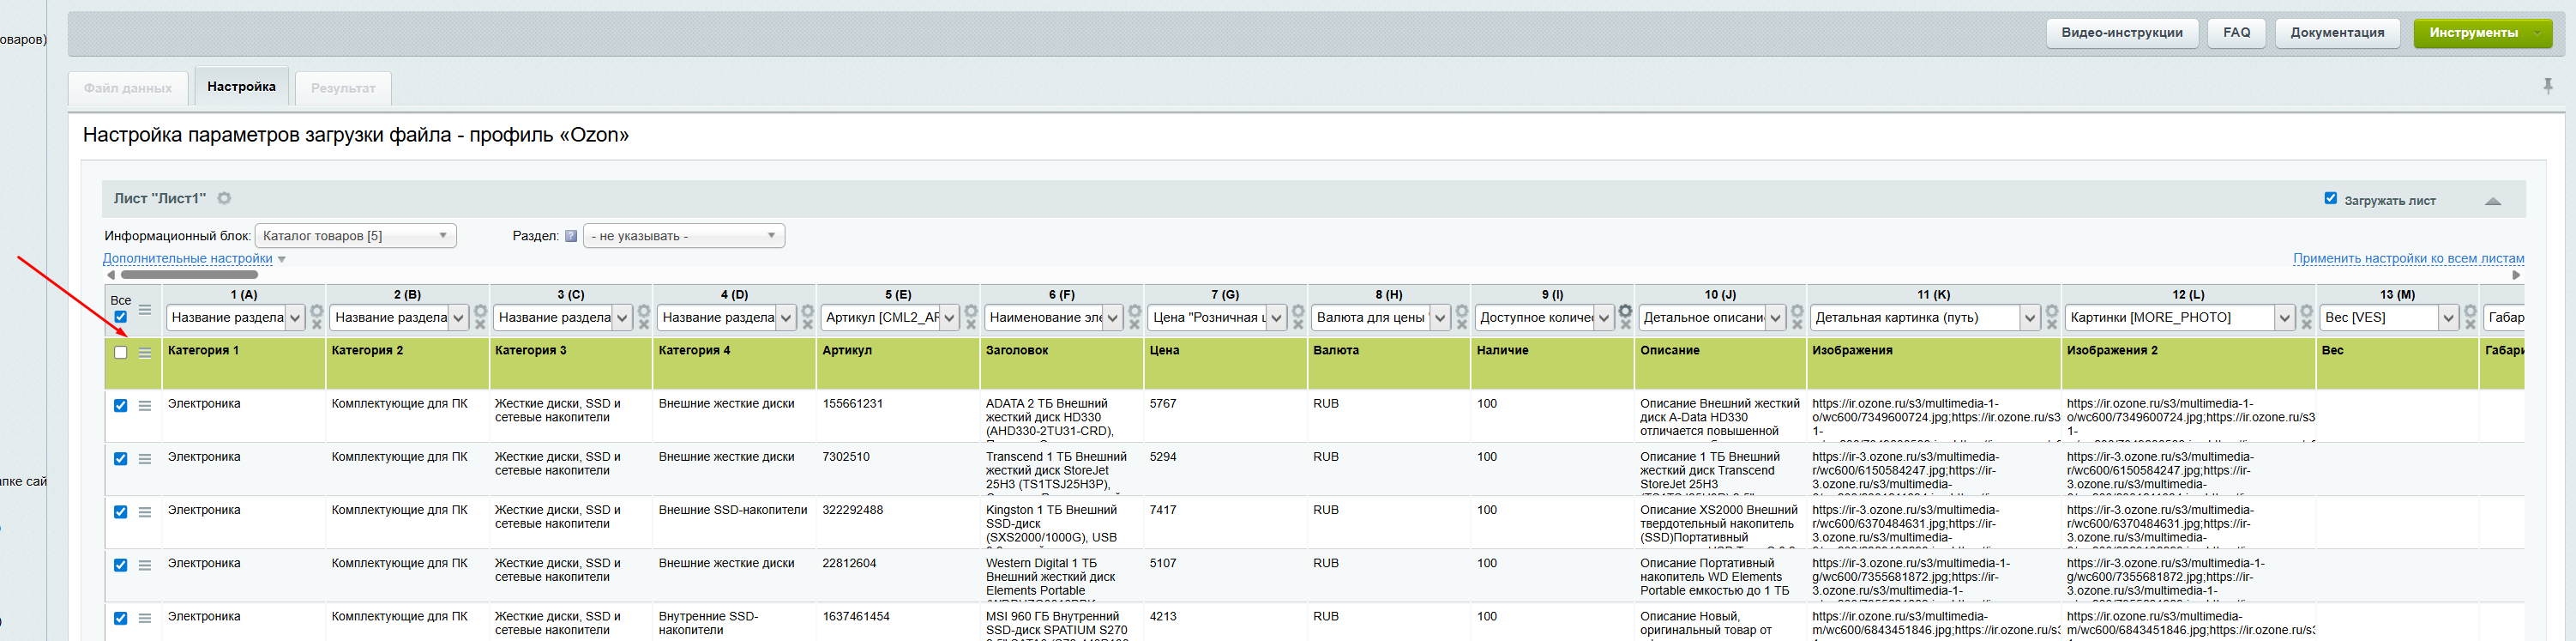The height and width of the screenshot is (641, 2576).
Task: Remove field mapping via X on column 1 (A)
Action: click(317, 324)
